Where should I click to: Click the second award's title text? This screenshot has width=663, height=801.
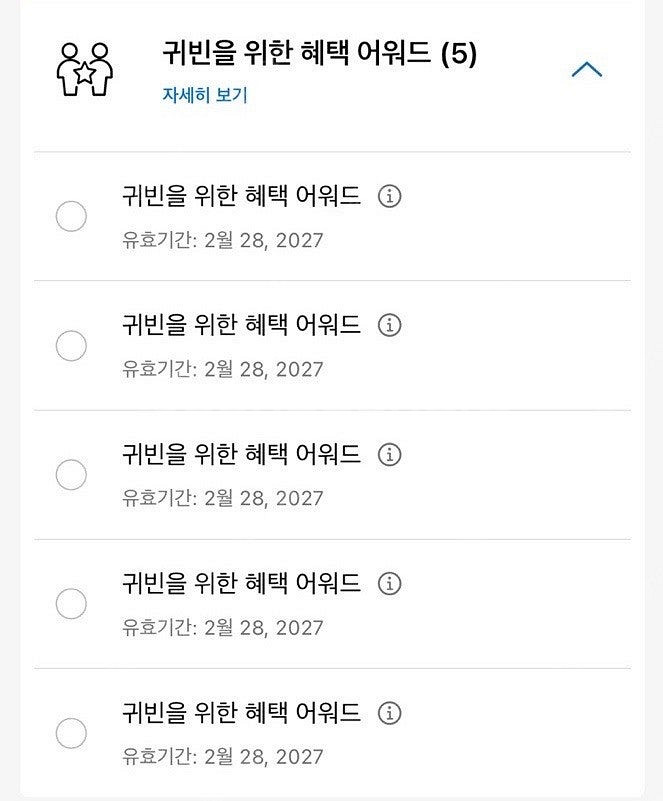pos(240,325)
